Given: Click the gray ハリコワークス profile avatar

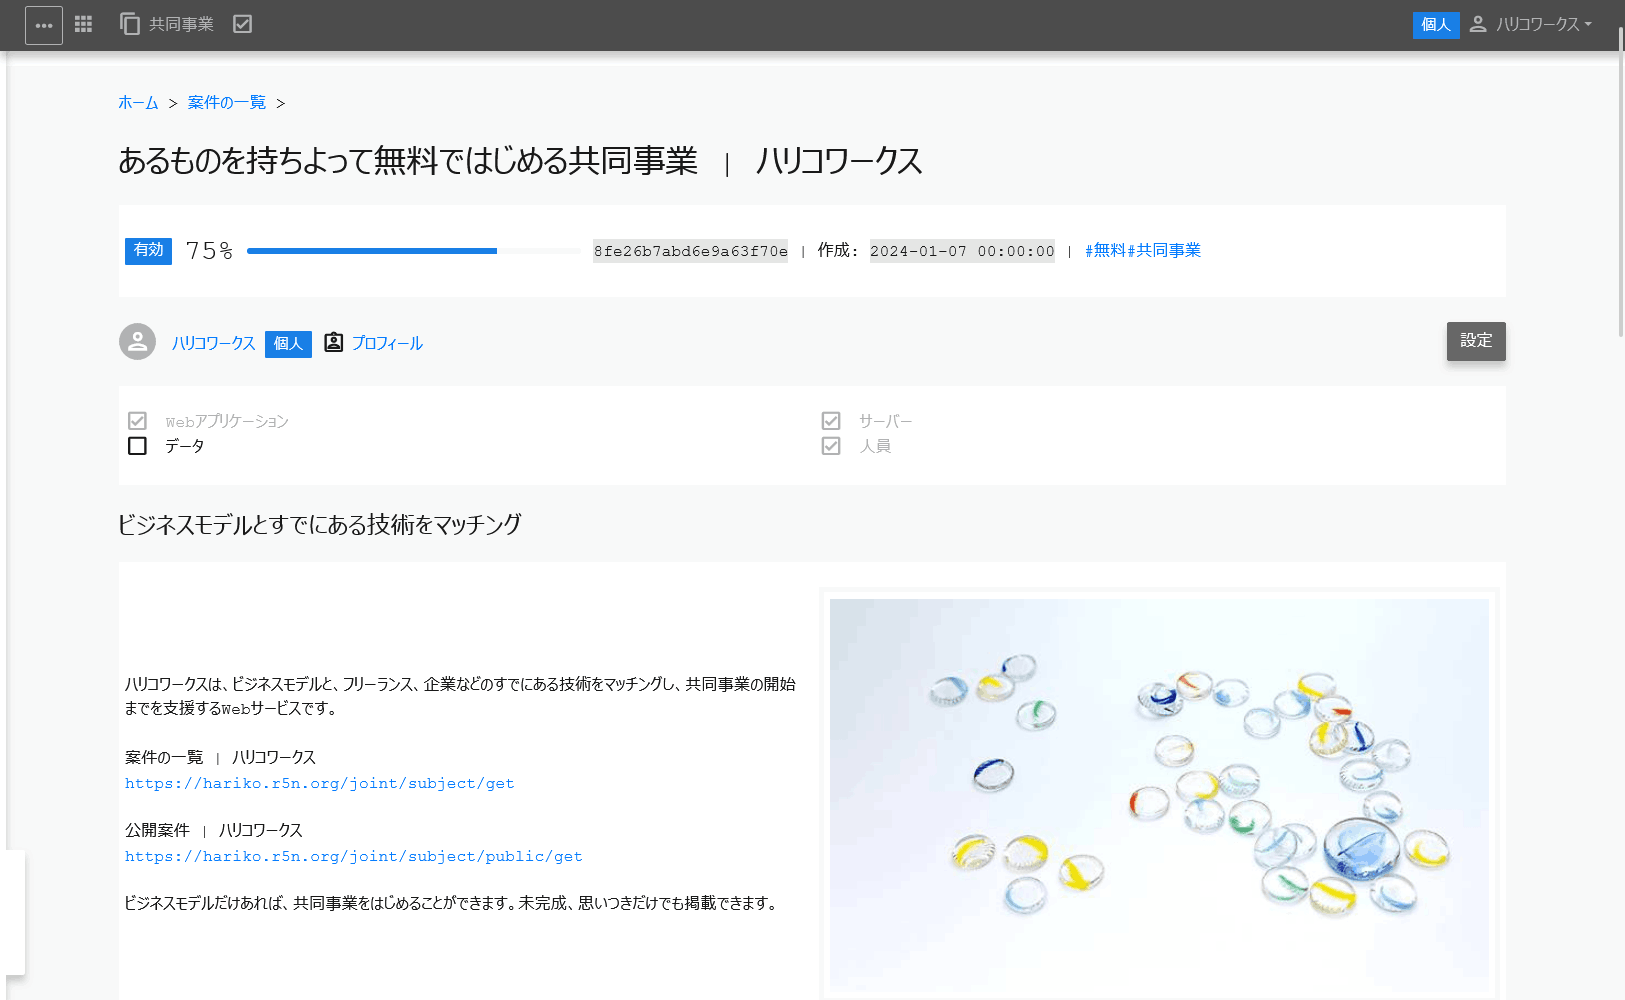Looking at the screenshot, I should pyautogui.click(x=137, y=342).
